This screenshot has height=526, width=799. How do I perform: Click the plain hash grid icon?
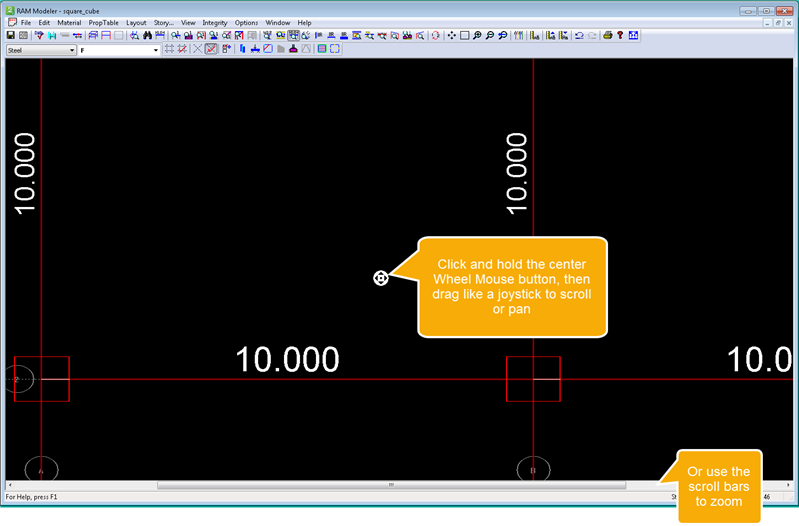click(x=169, y=49)
